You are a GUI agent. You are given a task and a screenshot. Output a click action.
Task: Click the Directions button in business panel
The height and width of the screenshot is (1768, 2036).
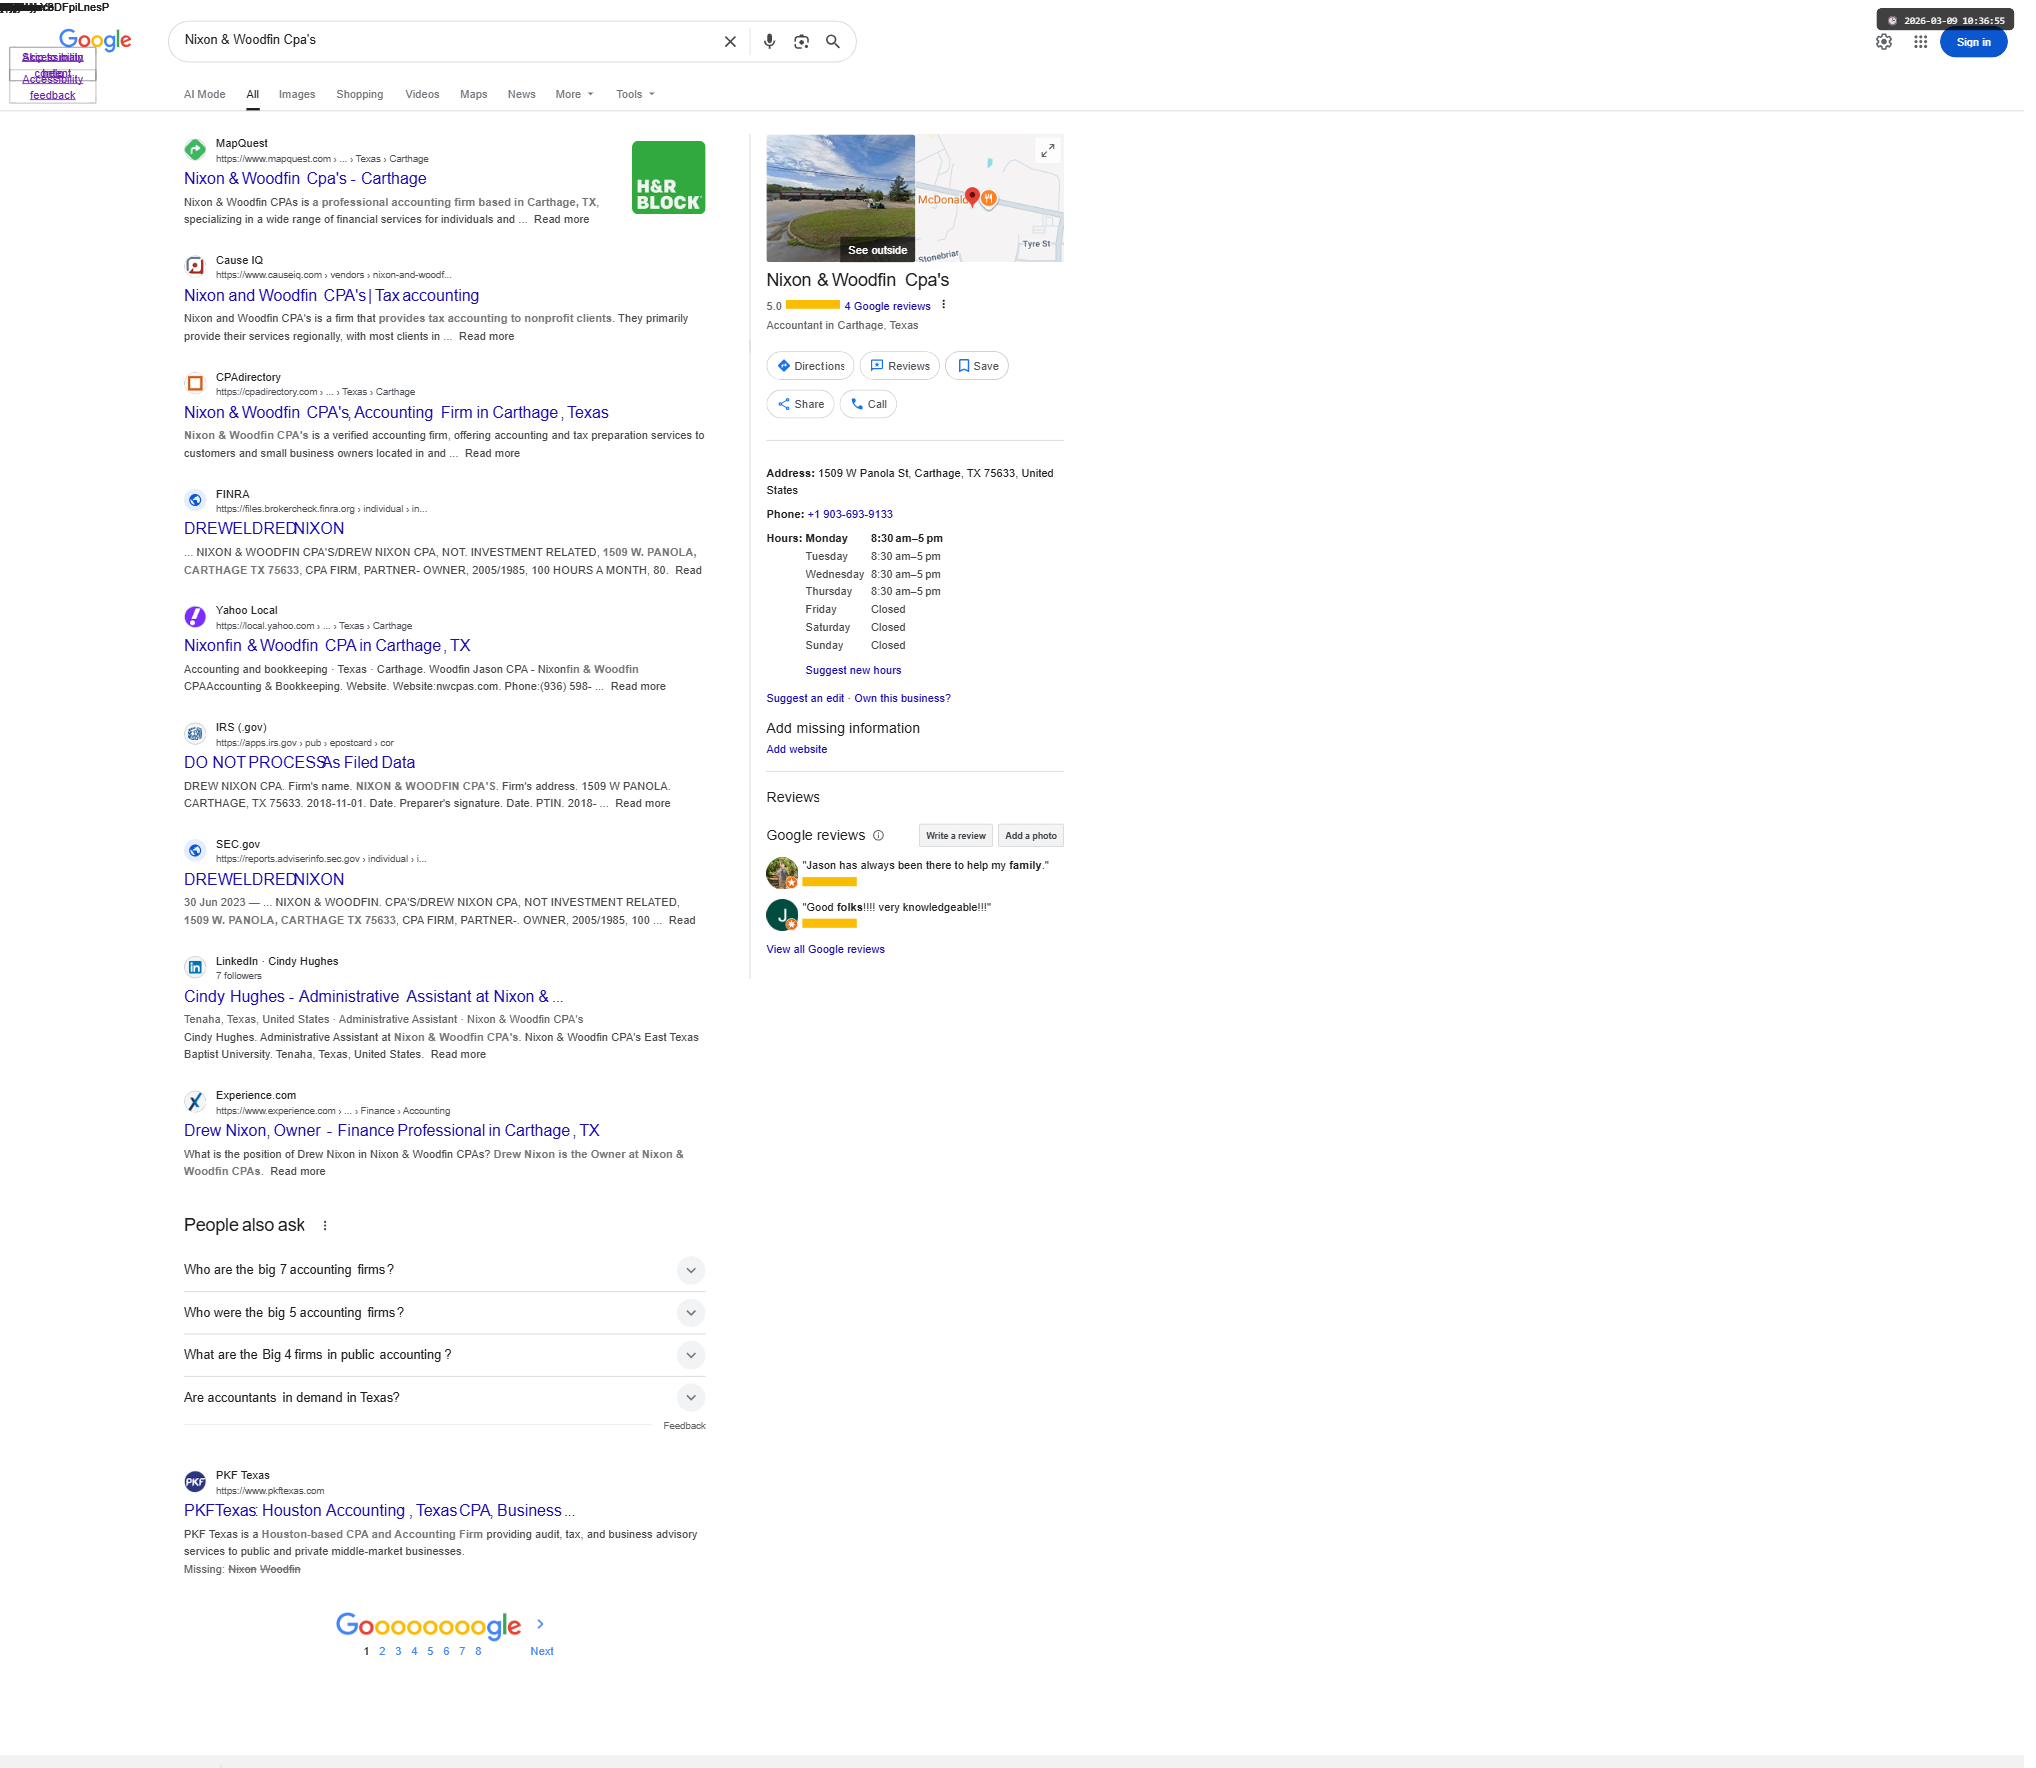click(x=810, y=366)
